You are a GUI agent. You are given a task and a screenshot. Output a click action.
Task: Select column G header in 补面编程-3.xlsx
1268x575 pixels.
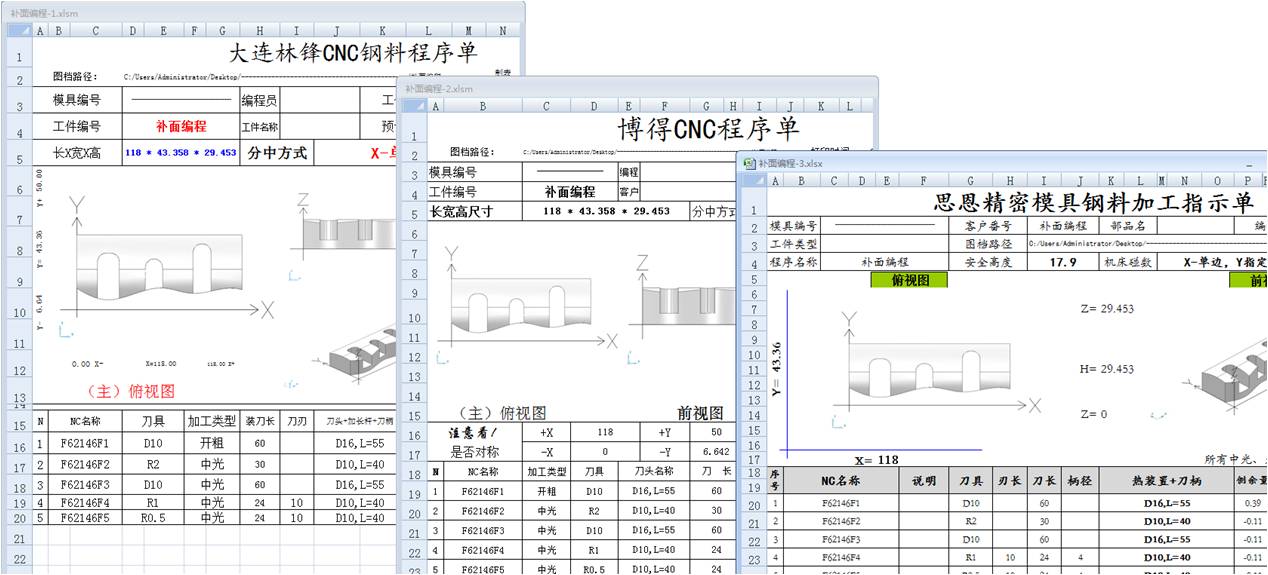(970, 181)
